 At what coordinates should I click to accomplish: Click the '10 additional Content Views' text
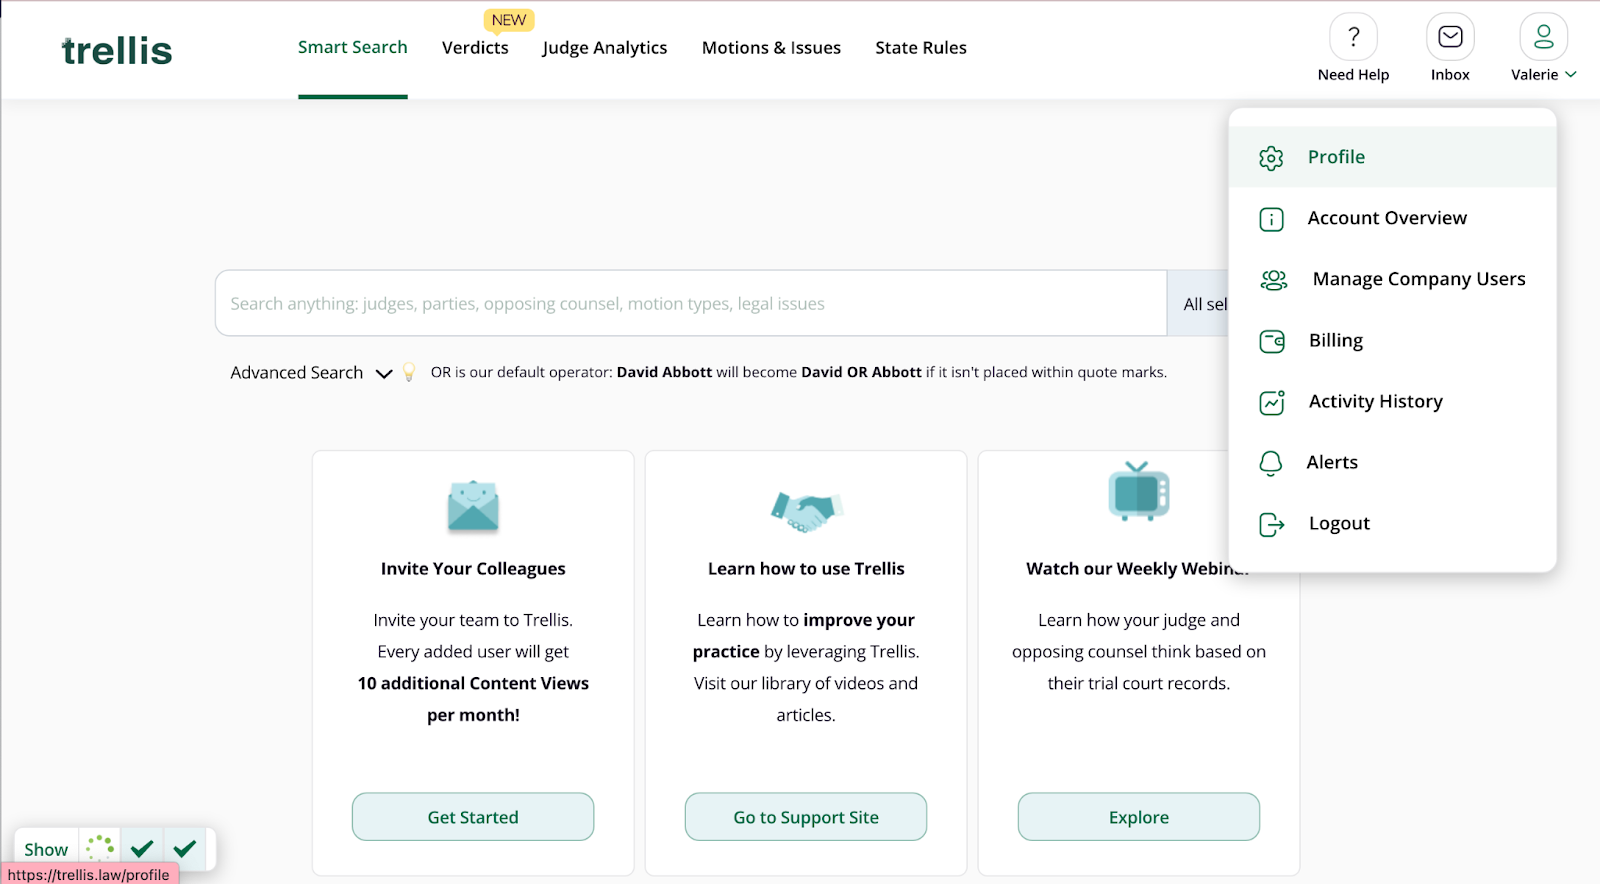click(473, 683)
